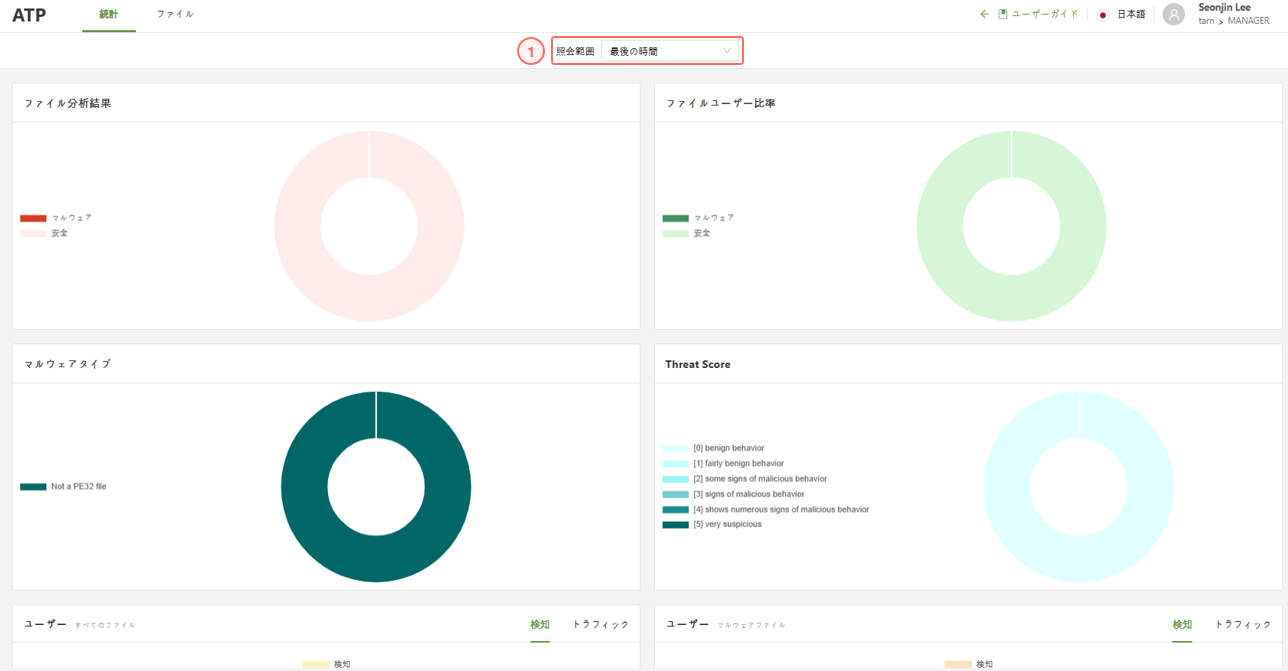Click the circled number 1 marker
The width and height of the screenshot is (1288, 671).
(x=531, y=51)
